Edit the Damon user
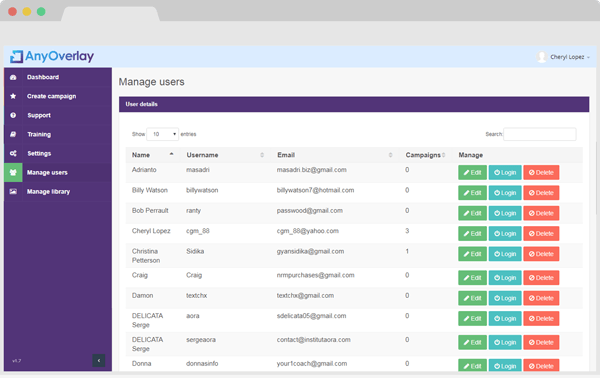This screenshot has height=378, width=600. (473, 298)
